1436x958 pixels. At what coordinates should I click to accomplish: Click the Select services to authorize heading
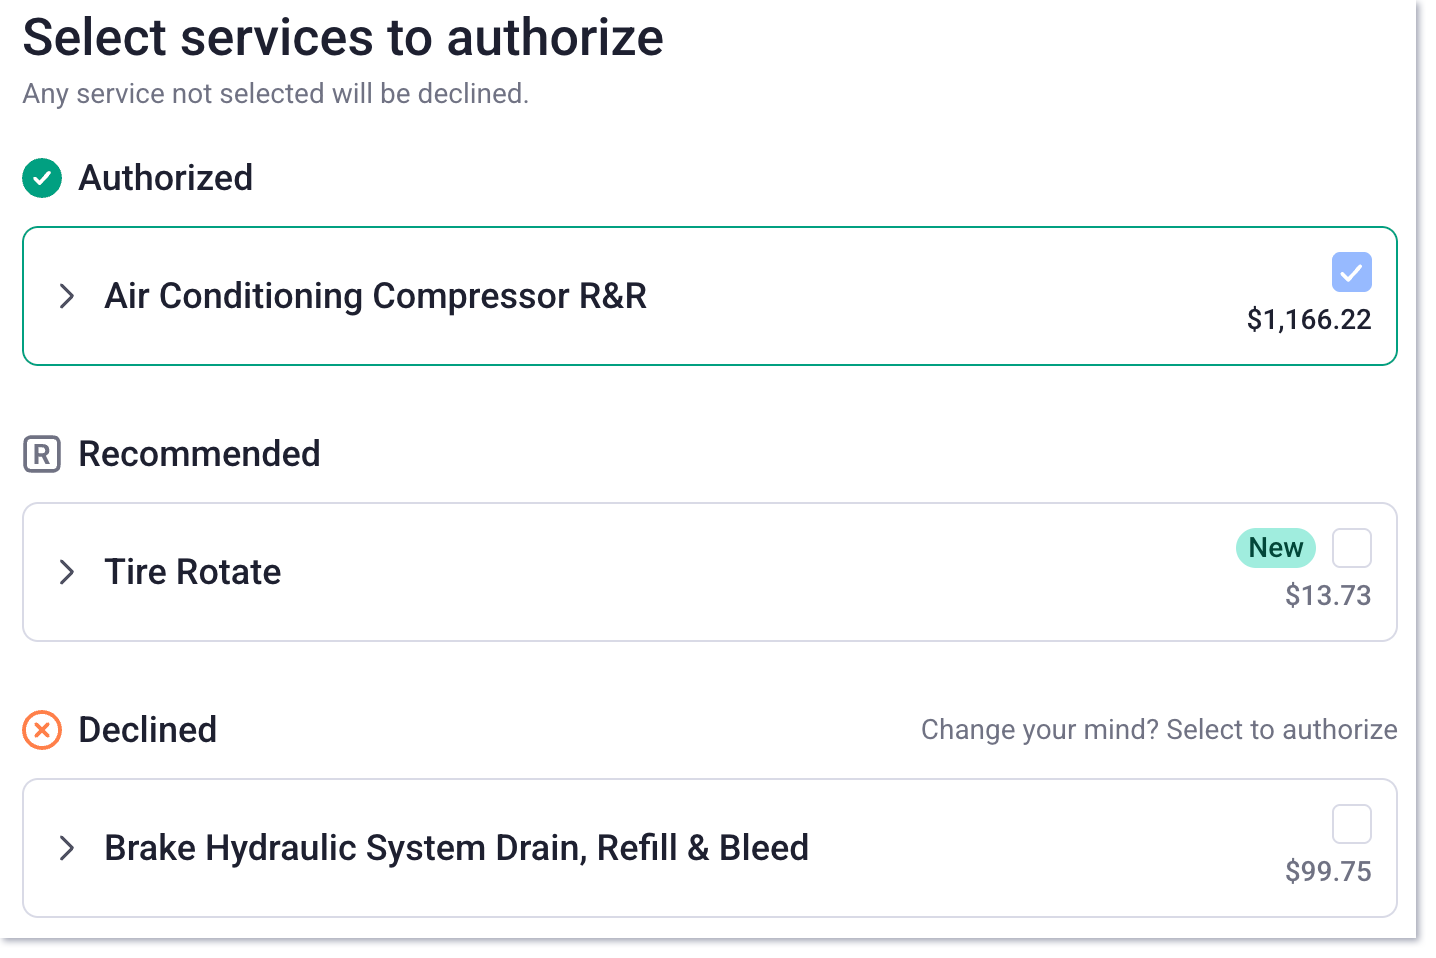342,38
